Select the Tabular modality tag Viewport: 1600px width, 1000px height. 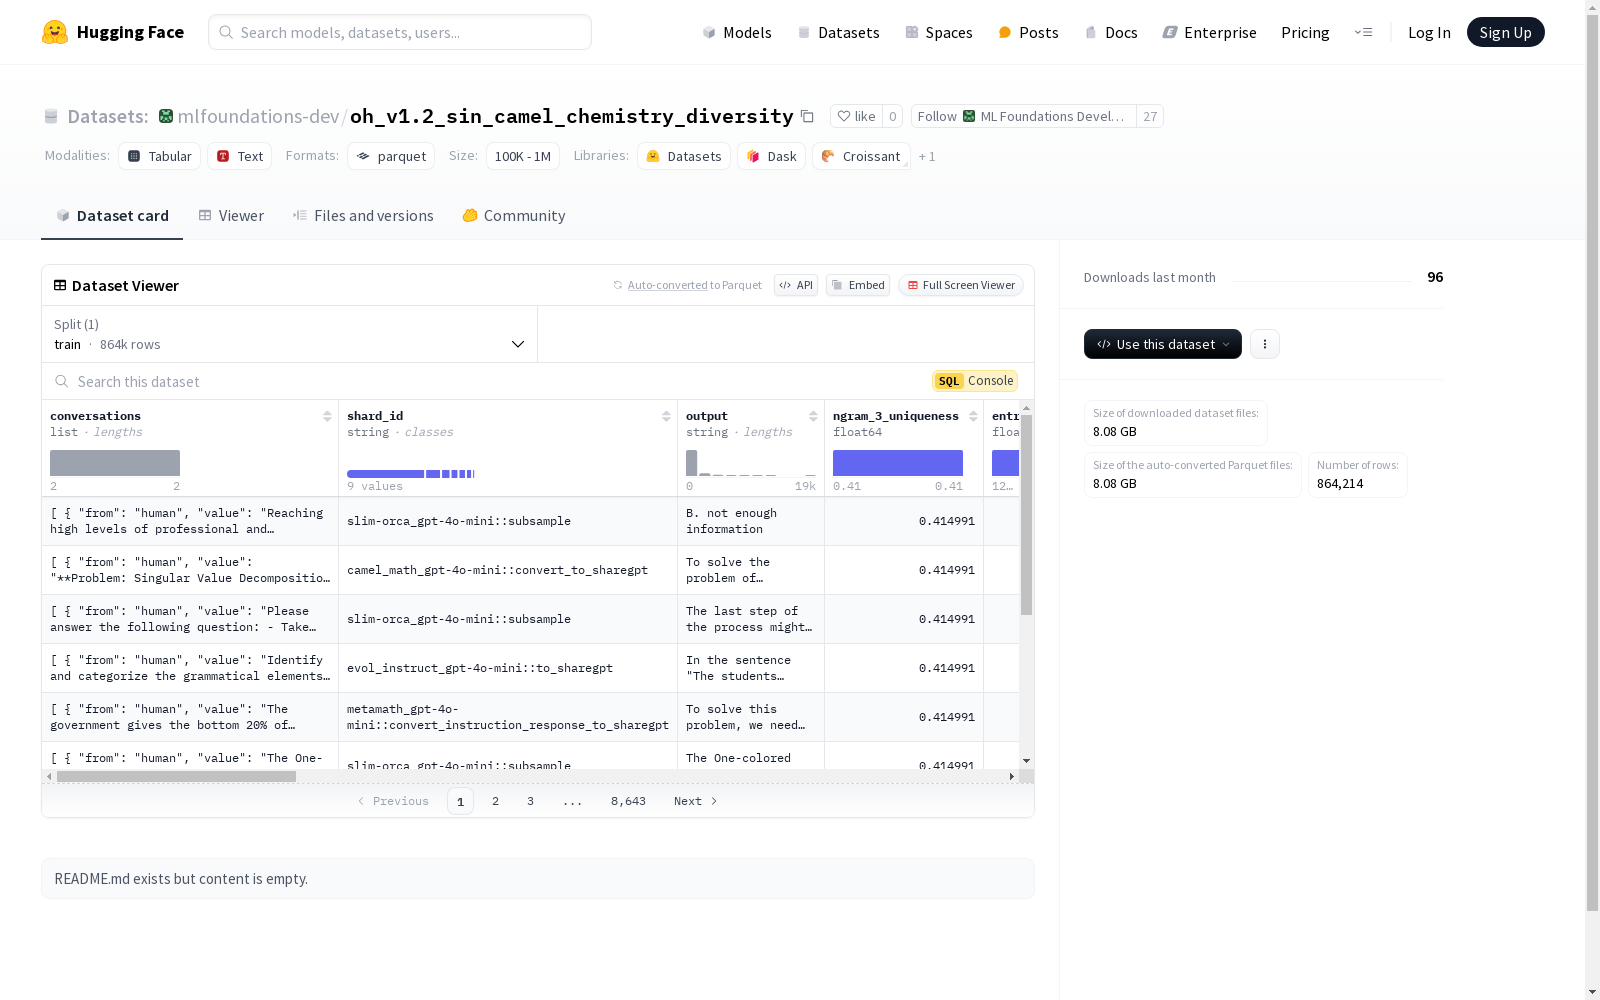[160, 156]
